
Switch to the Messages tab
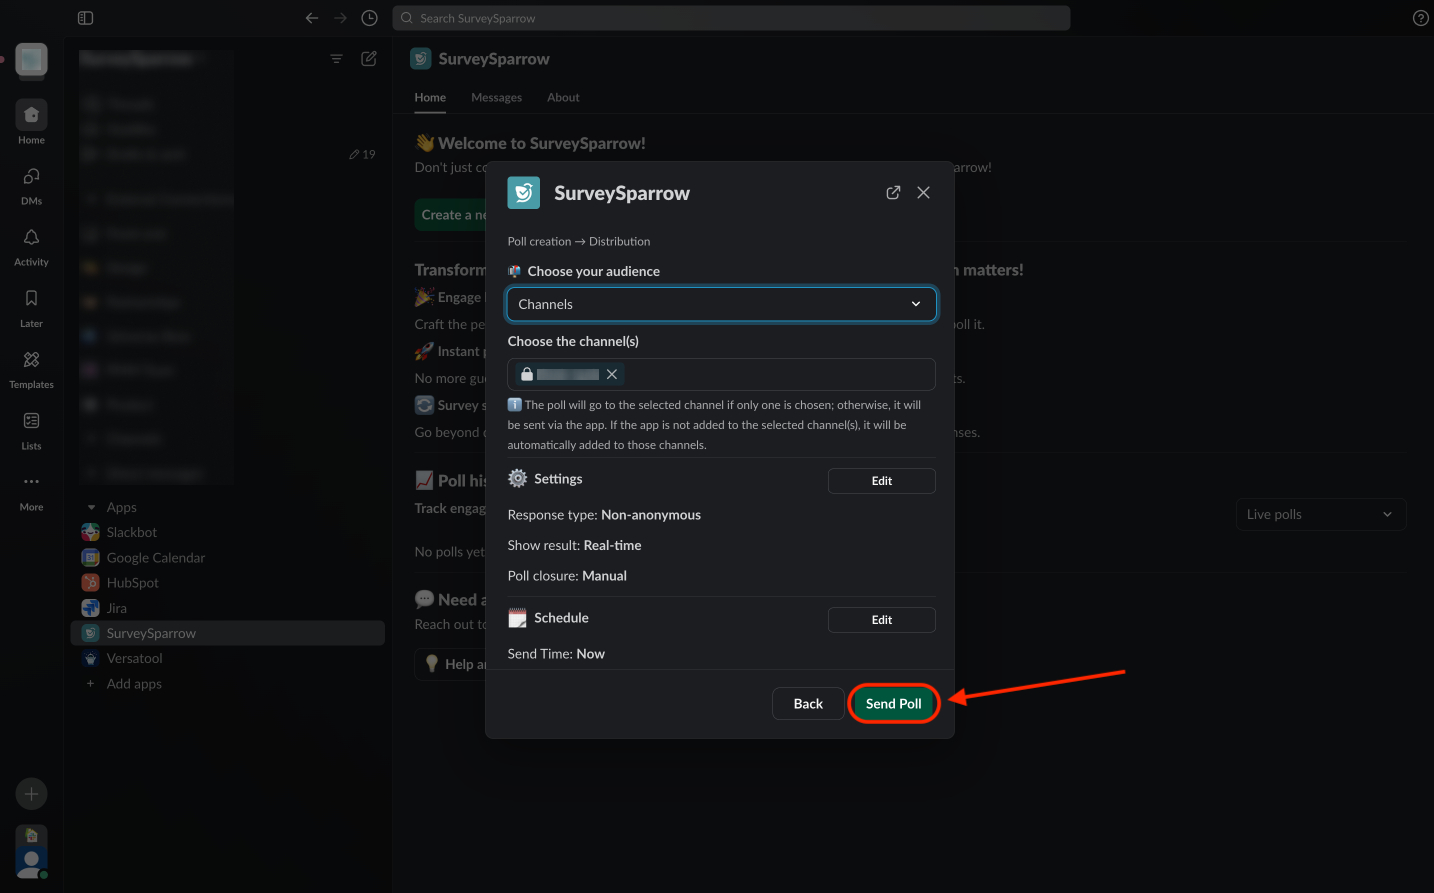pos(496,98)
